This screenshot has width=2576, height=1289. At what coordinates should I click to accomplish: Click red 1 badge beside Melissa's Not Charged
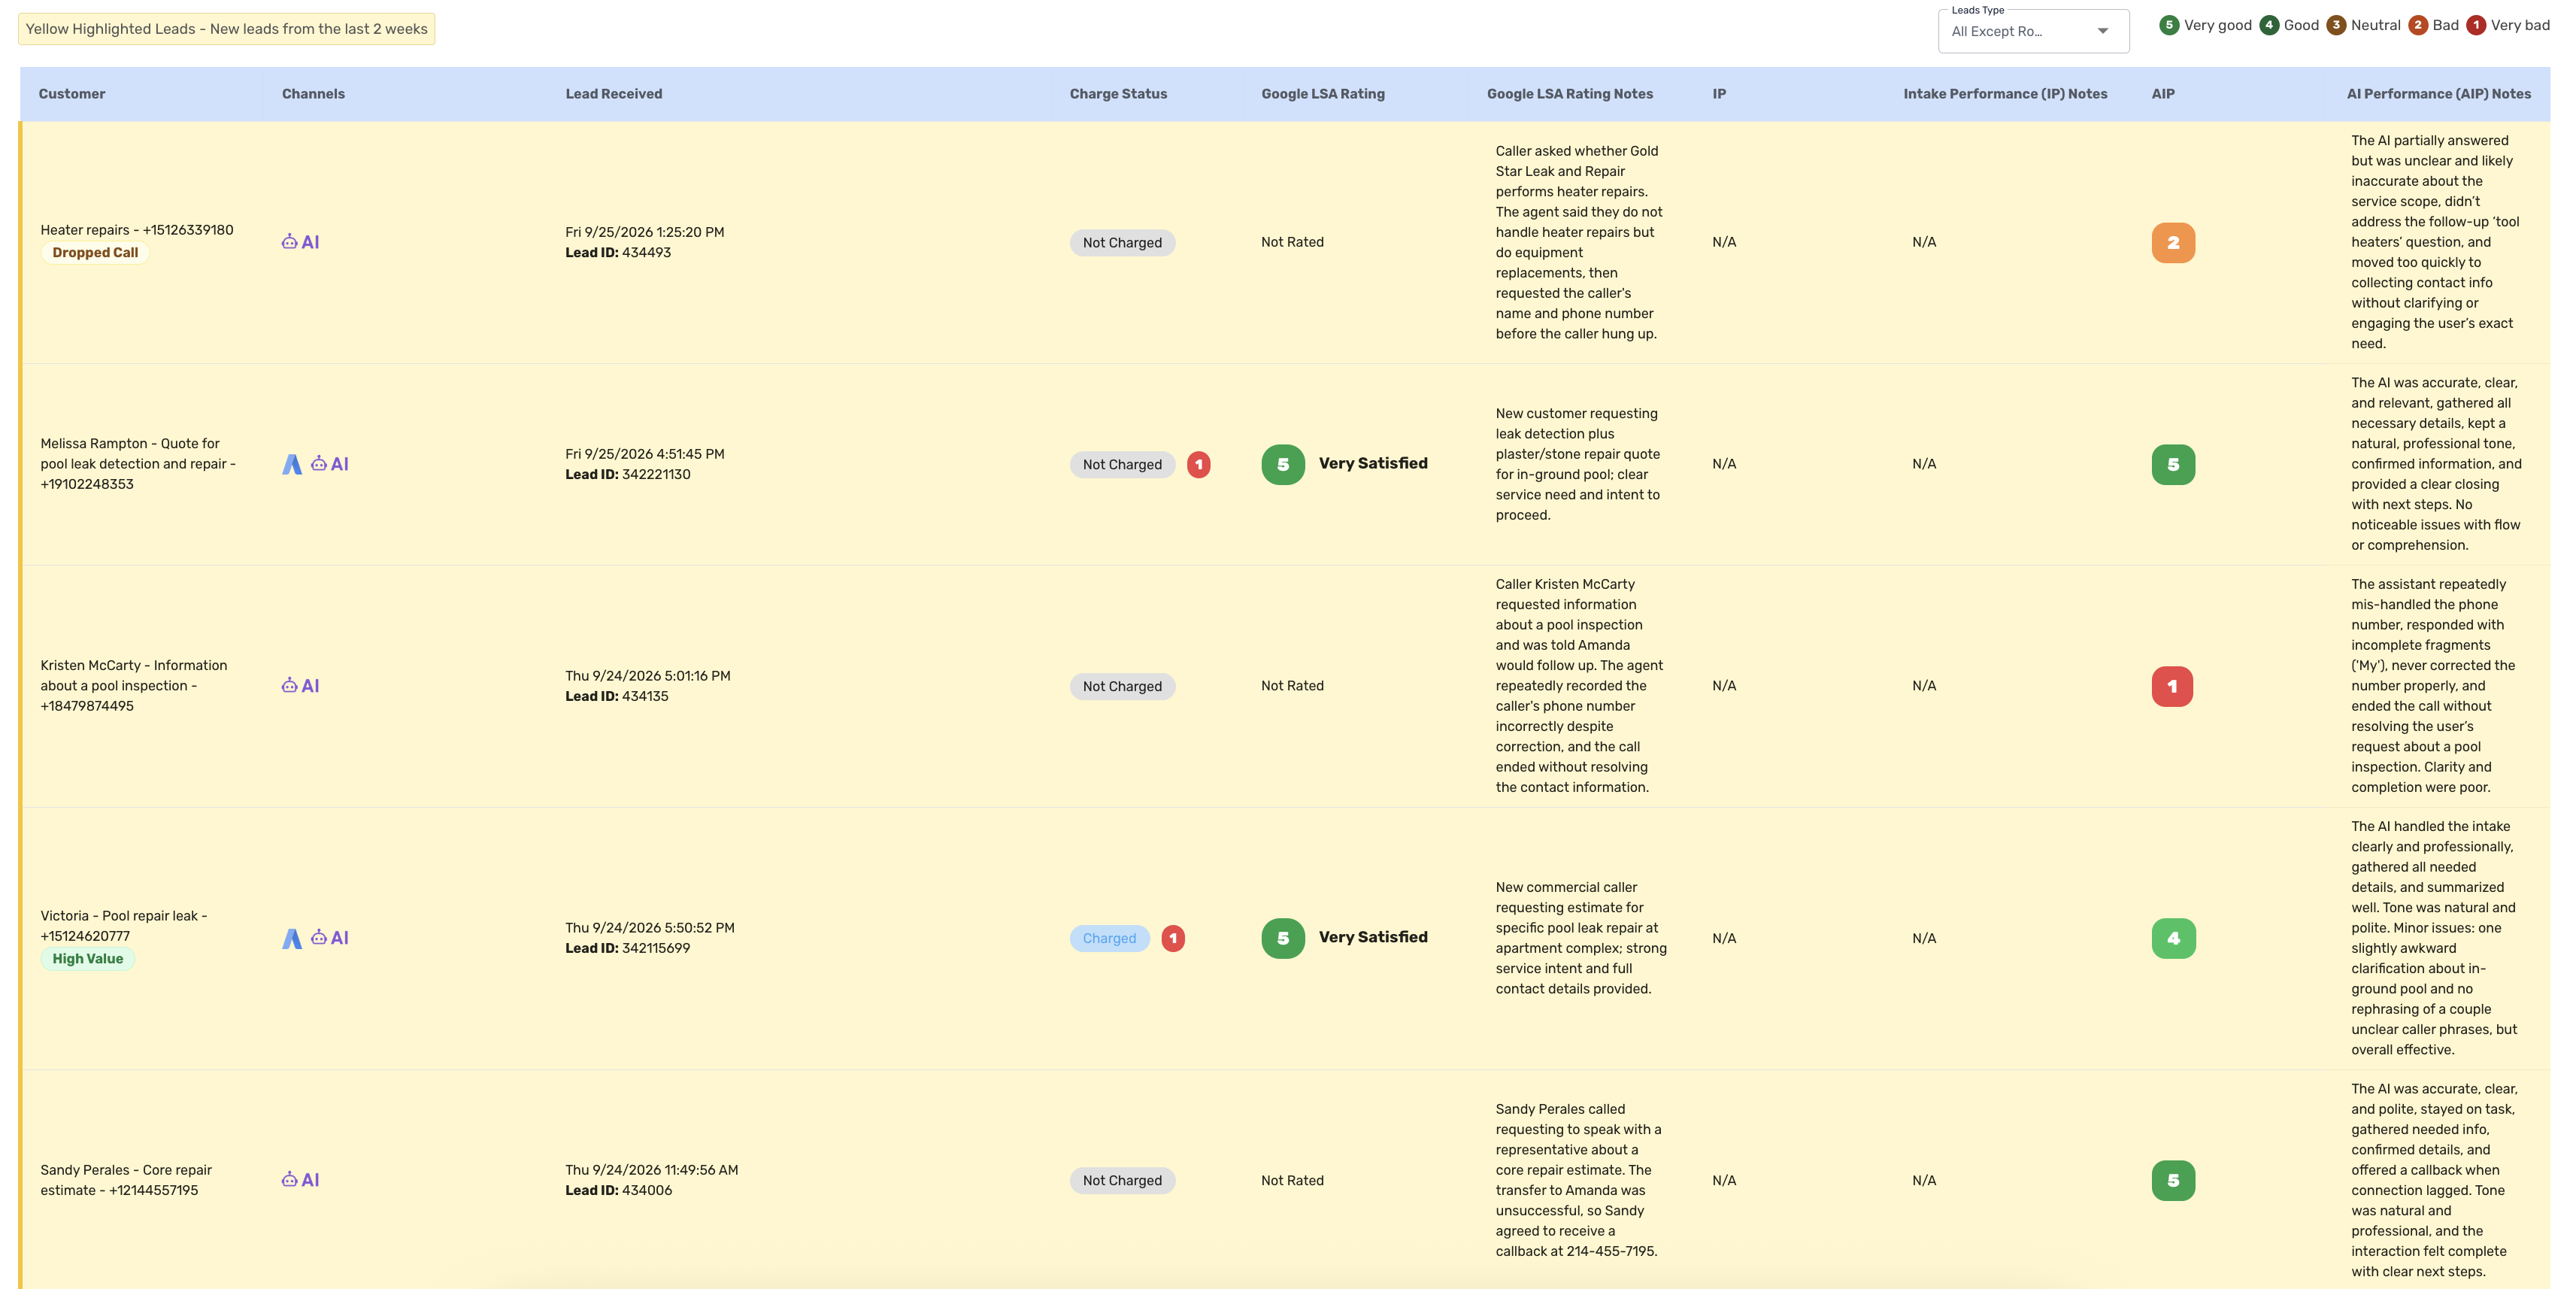click(1198, 464)
